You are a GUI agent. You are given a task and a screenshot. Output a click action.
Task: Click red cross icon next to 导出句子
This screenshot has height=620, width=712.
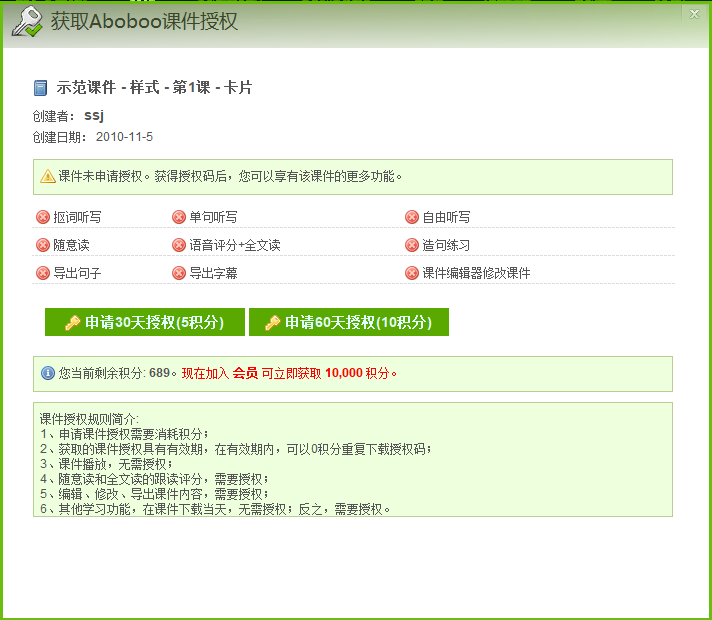[43, 273]
